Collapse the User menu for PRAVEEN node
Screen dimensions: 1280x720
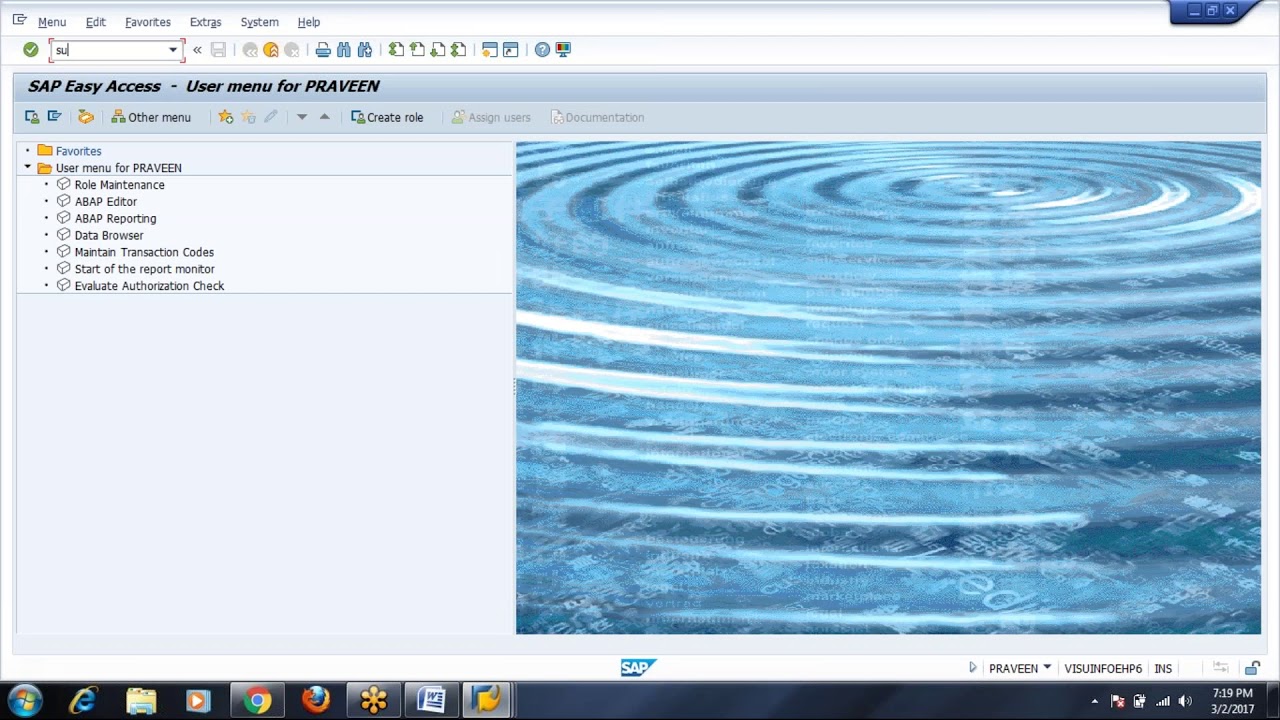point(27,167)
